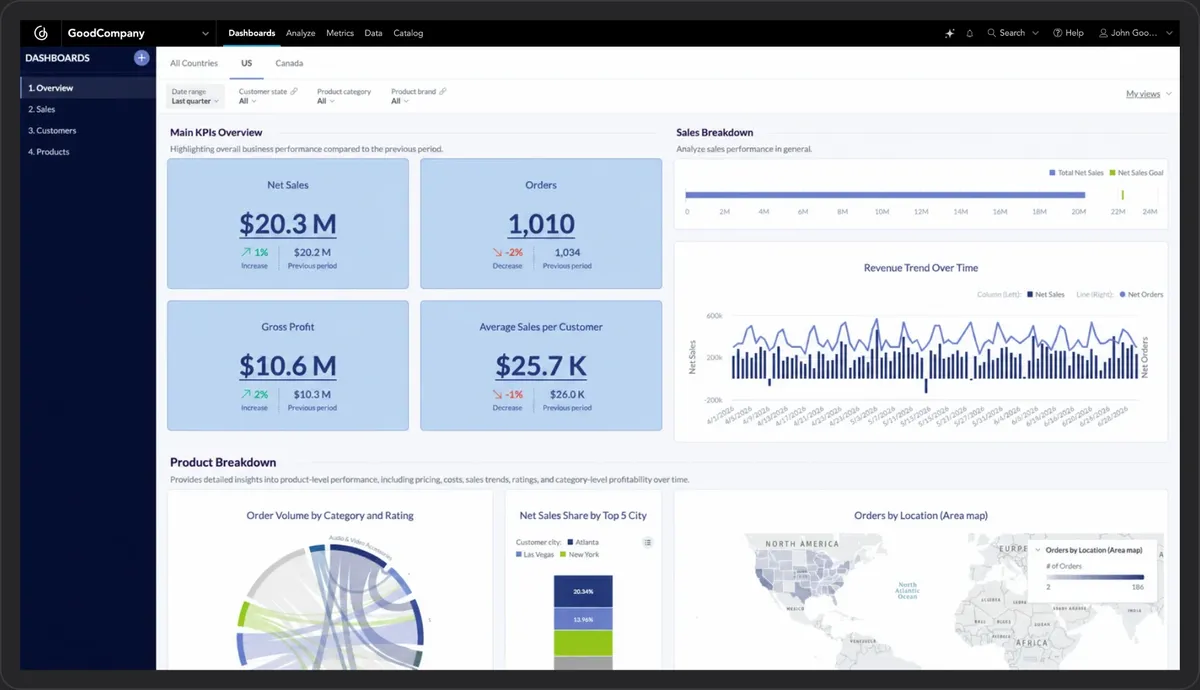Click Average Sales per Customer decrease arrow

[498, 395]
